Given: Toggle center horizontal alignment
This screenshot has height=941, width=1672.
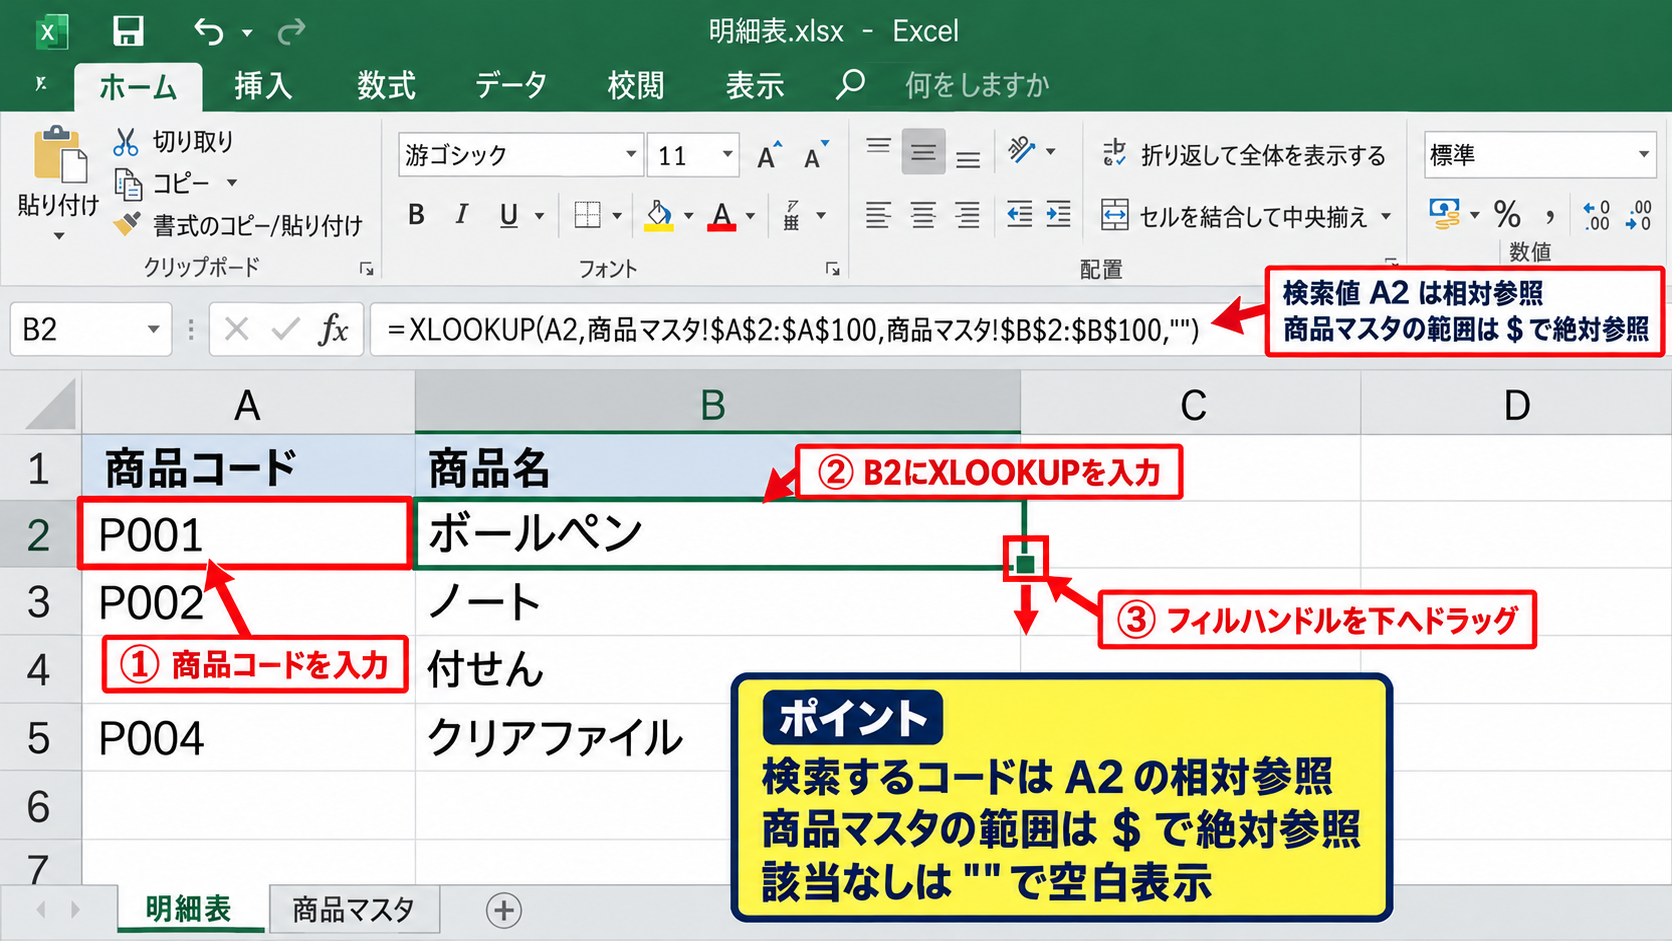Looking at the screenshot, I should (923, 214).
